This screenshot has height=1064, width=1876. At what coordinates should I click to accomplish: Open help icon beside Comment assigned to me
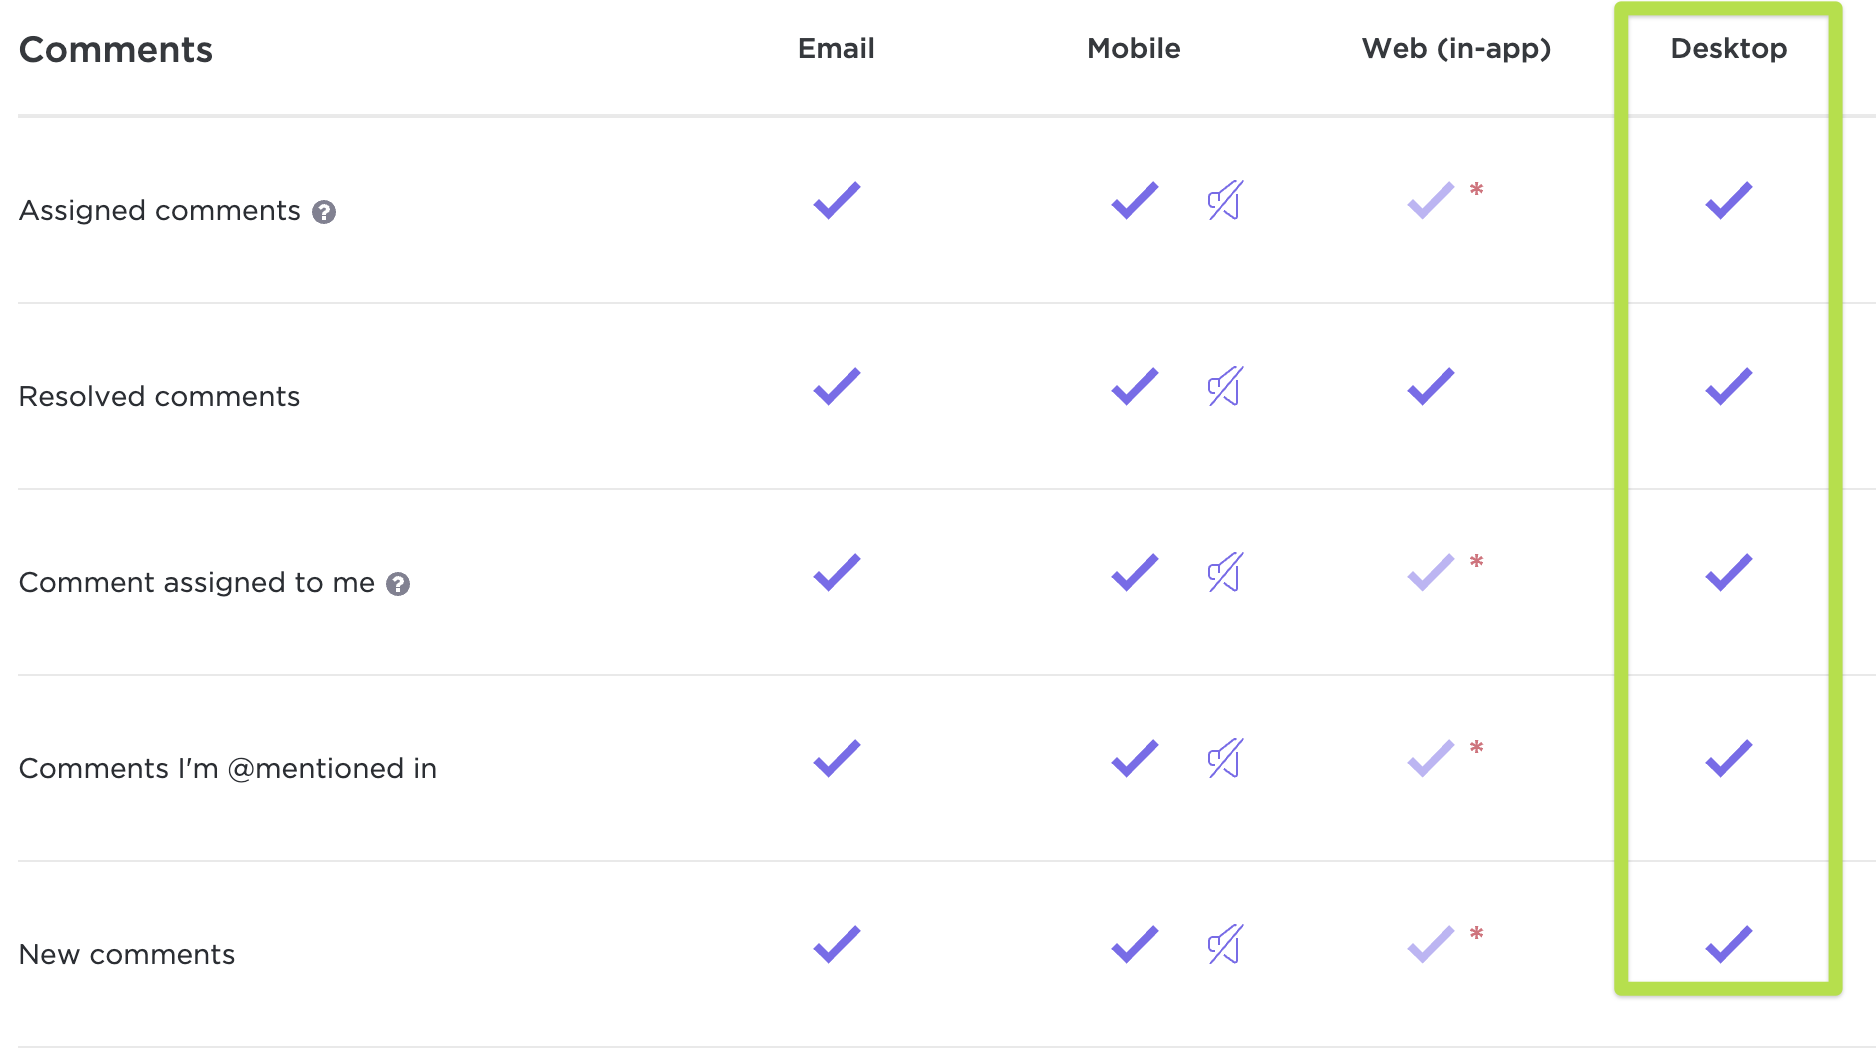coord(398,584)
